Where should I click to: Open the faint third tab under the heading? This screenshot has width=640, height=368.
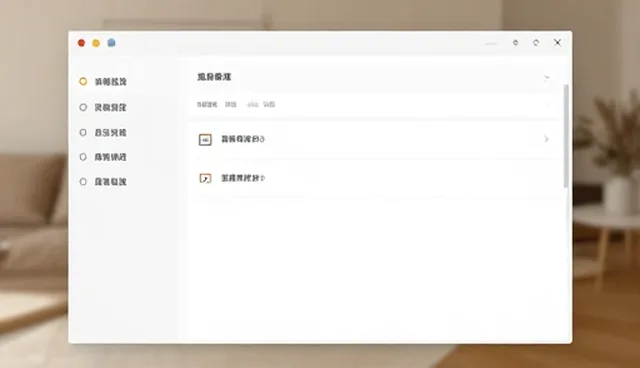coord(253,104)
